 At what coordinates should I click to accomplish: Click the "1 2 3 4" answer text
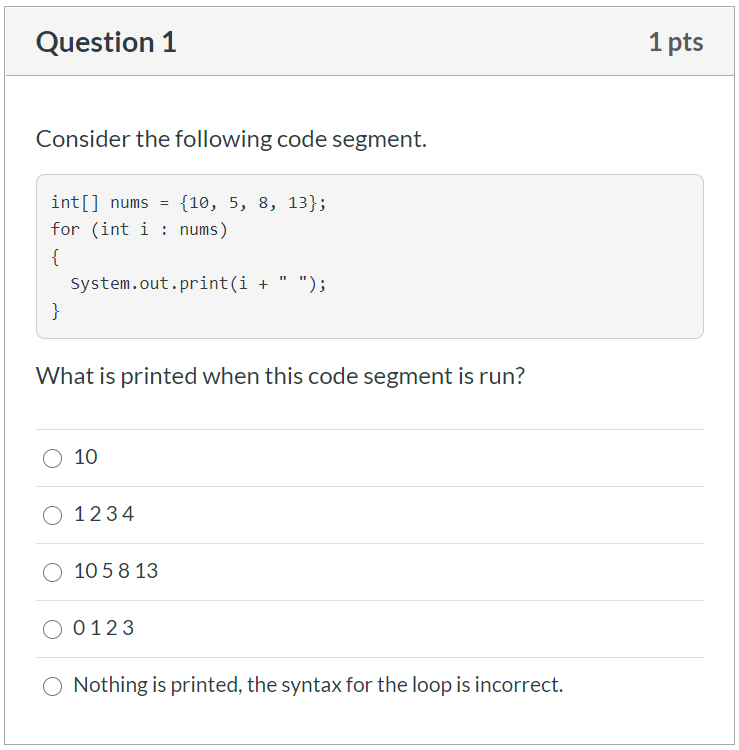click(104, 514)
